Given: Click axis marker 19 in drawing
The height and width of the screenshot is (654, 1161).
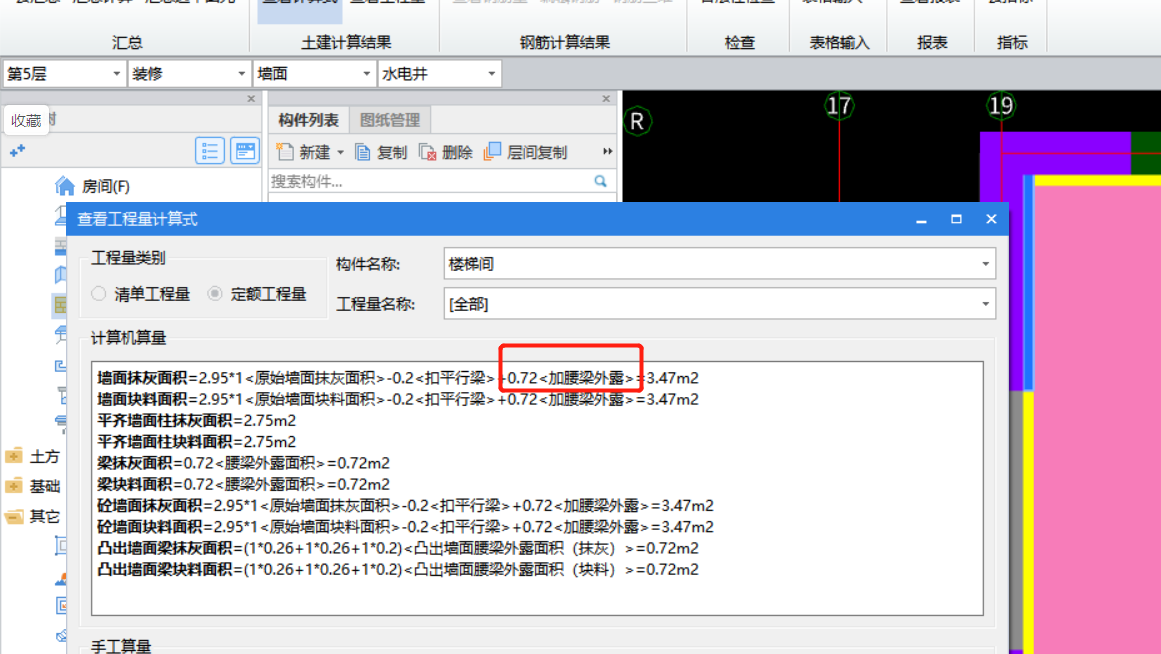Looking at the screenshot, I should point(1001,106).
